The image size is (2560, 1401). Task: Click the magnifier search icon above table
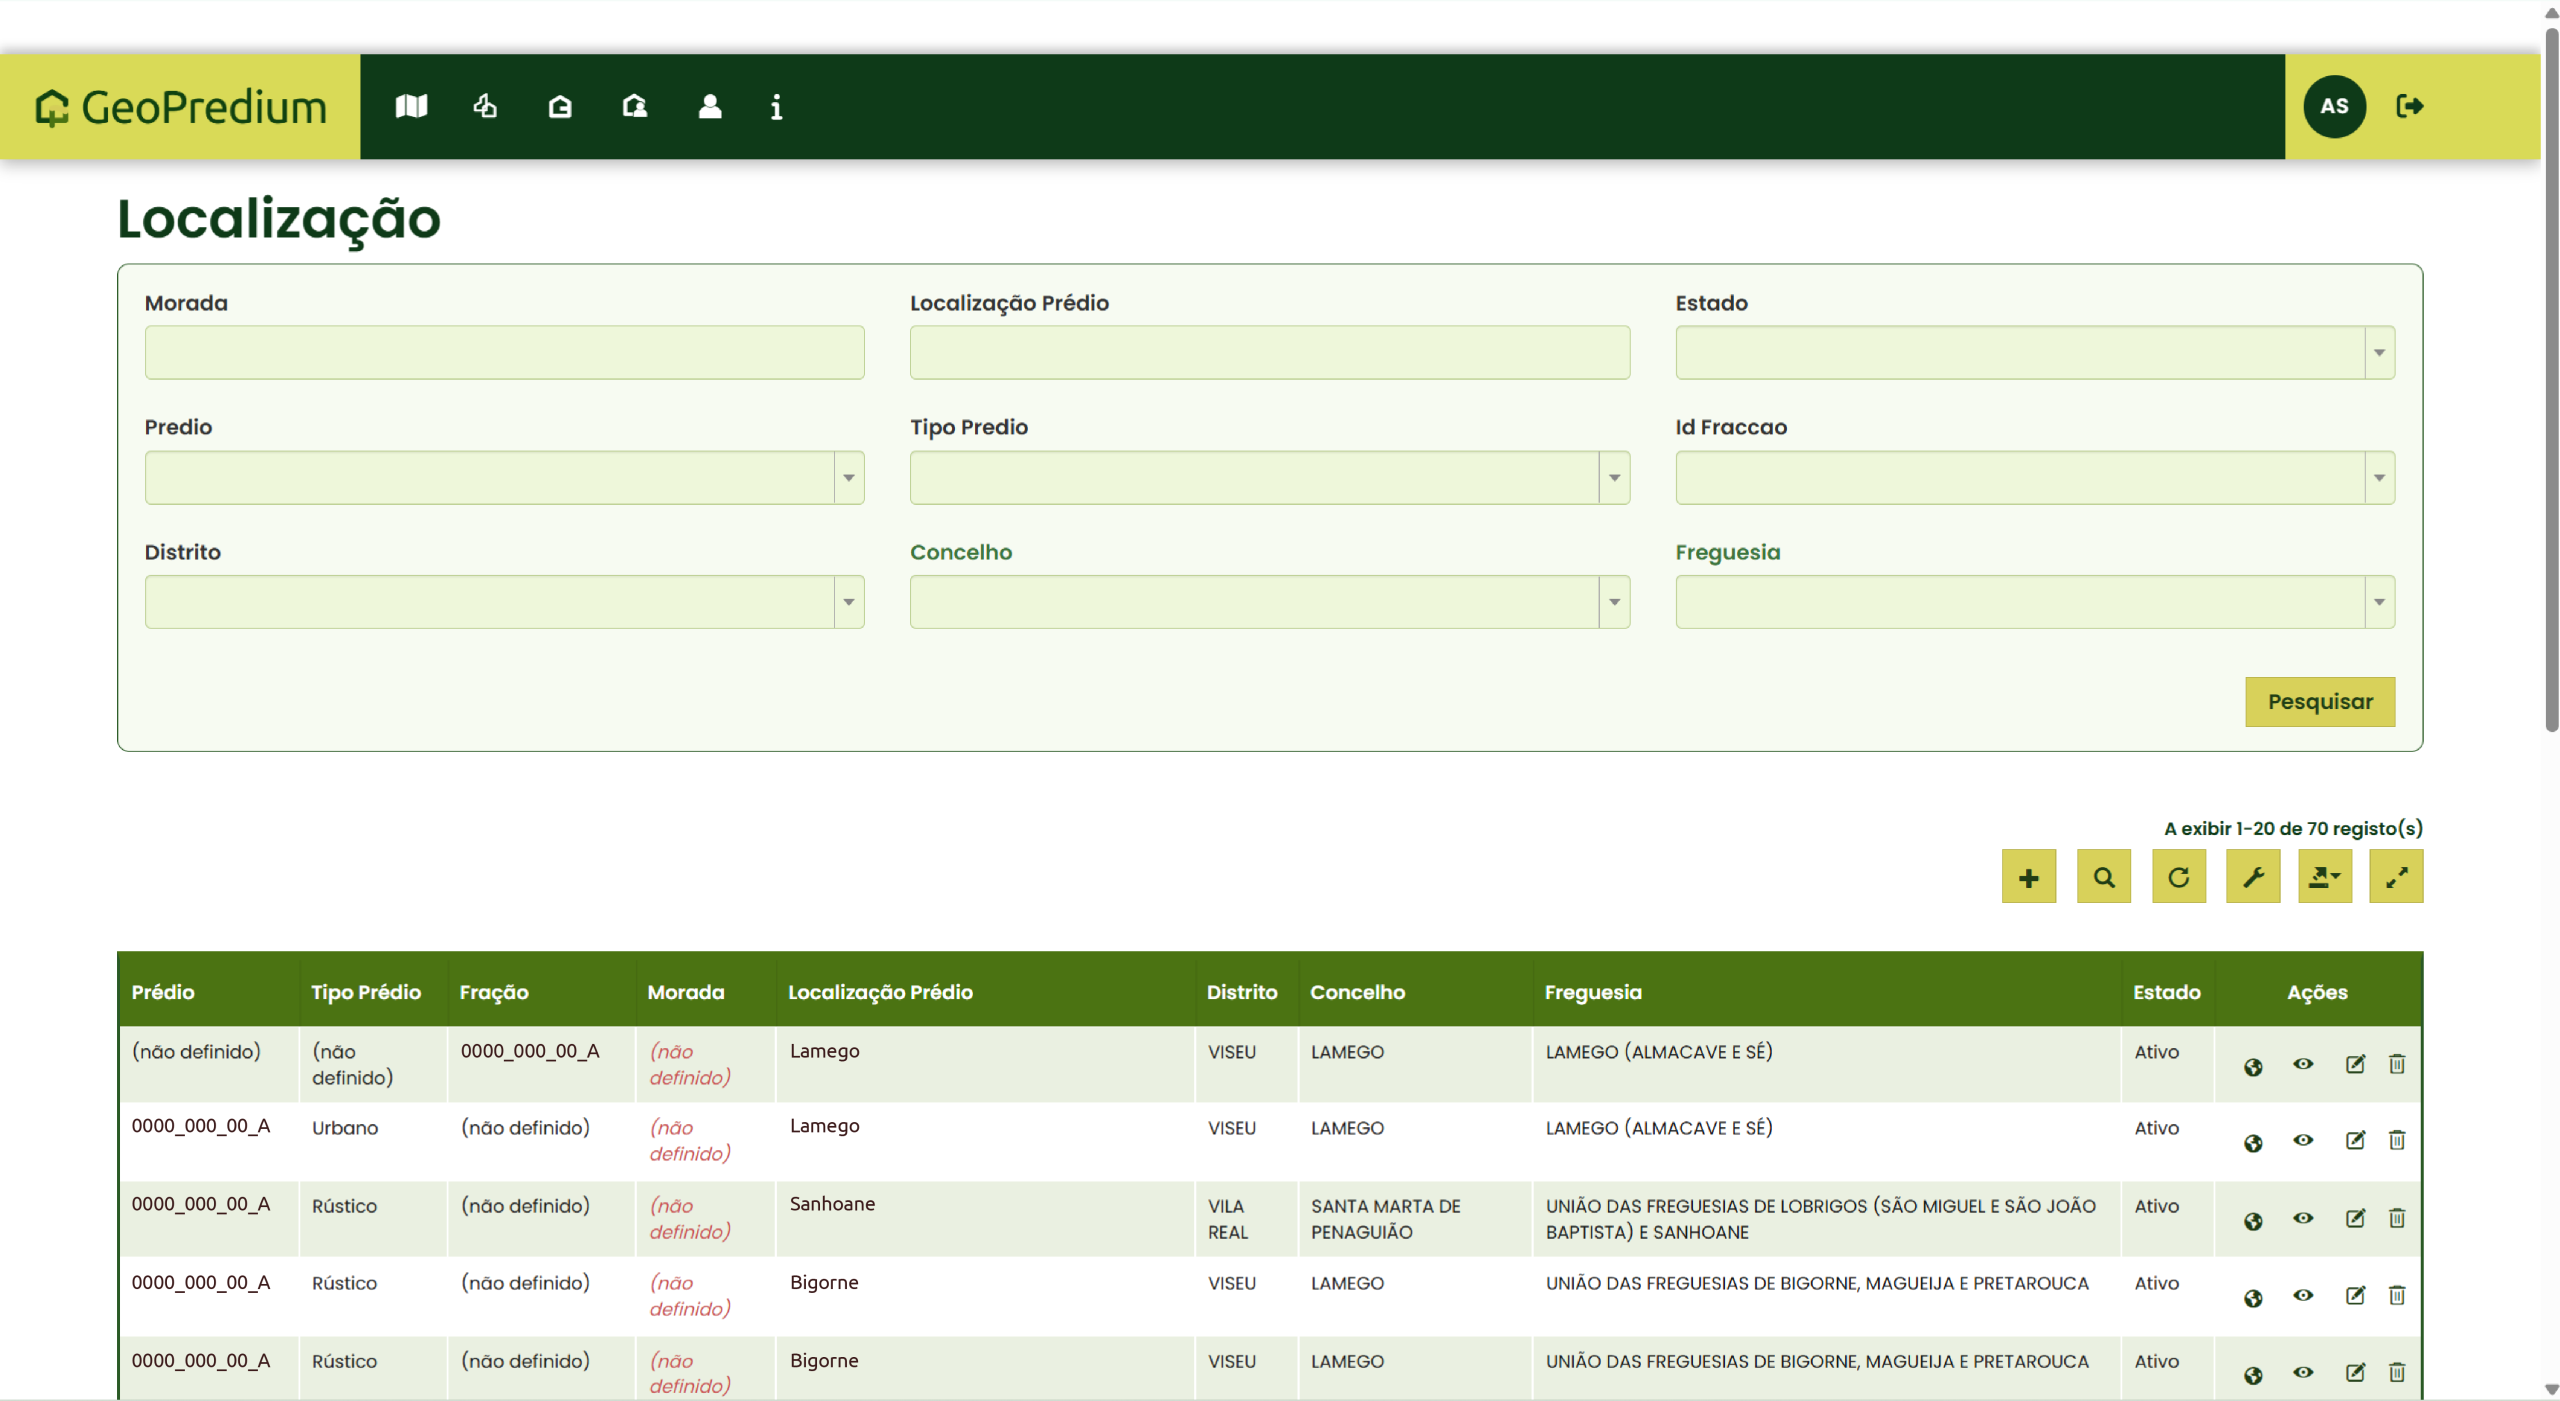click(x=2103, y=877)
